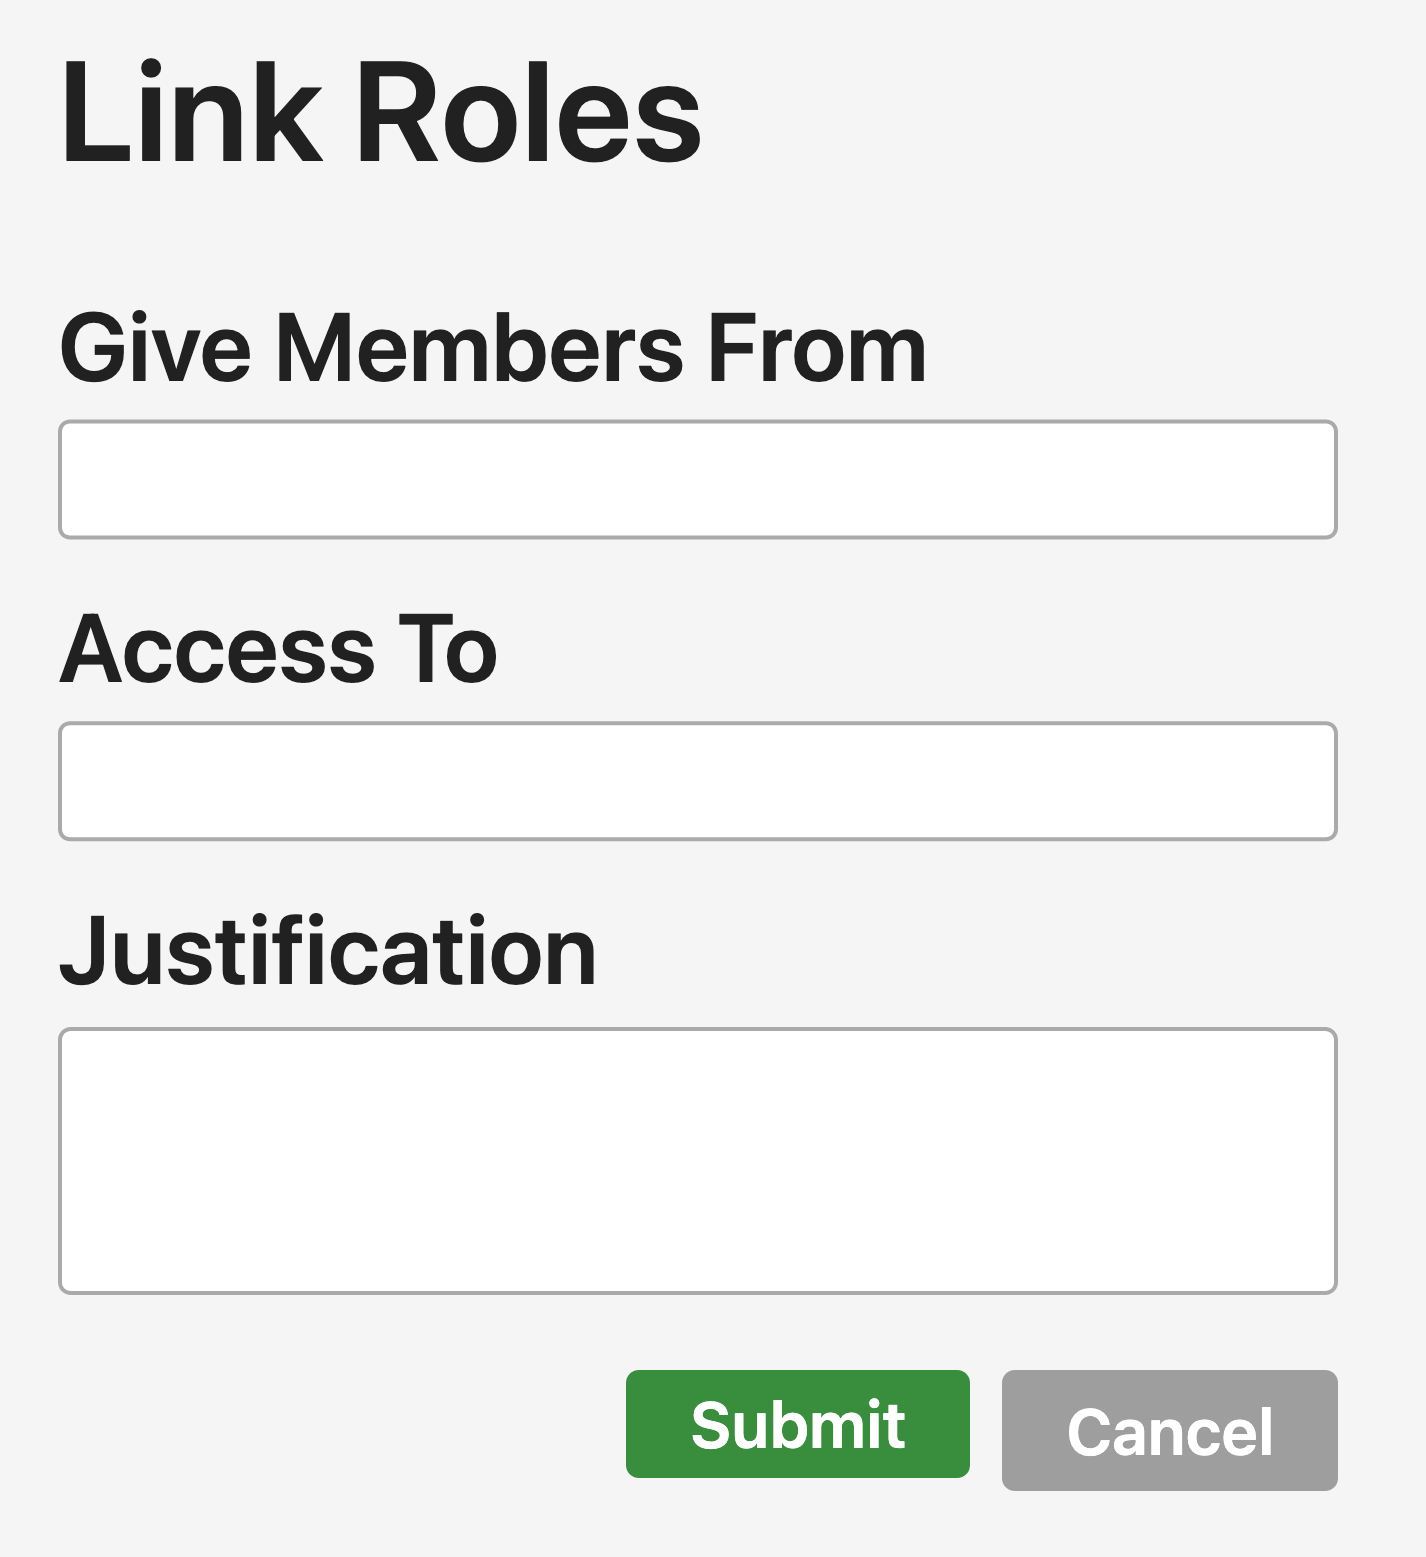Screen dimensions: 1426x1557
Task: Select the Link Roles title text
Action: pos(380,113)
